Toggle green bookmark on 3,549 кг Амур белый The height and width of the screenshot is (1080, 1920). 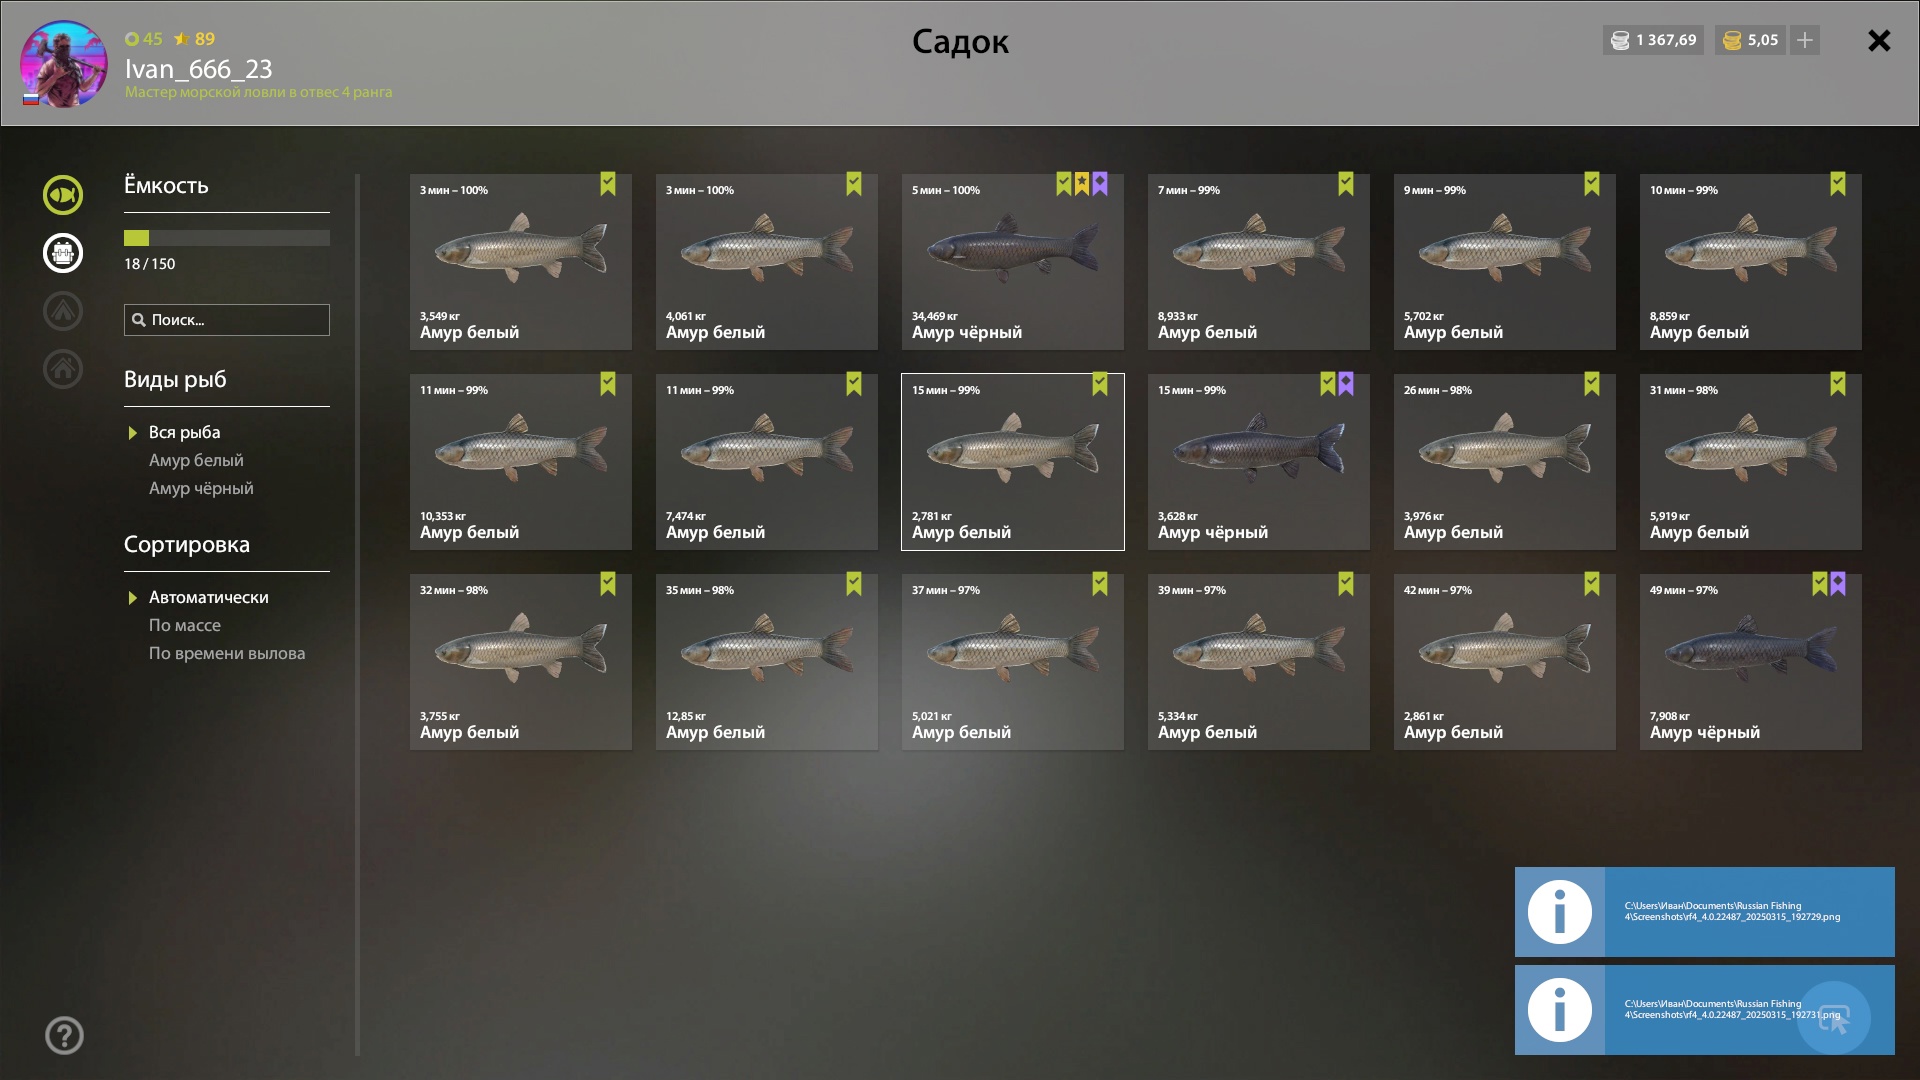click(608, 184)
